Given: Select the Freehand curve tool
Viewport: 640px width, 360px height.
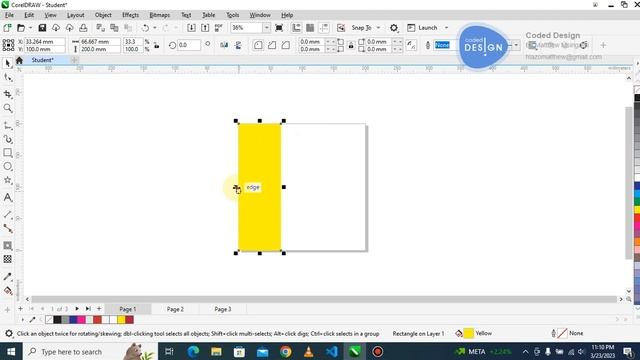Looking at the screenshot, I should click(8, 125).
